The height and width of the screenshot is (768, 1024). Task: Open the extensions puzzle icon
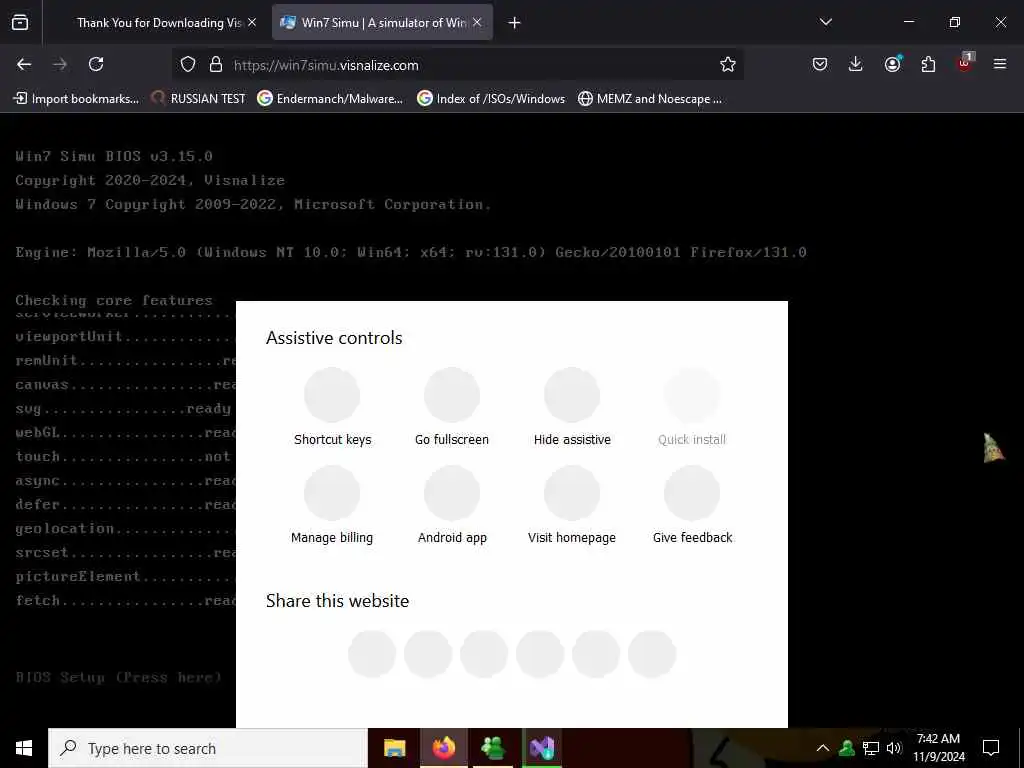point(928,64)
